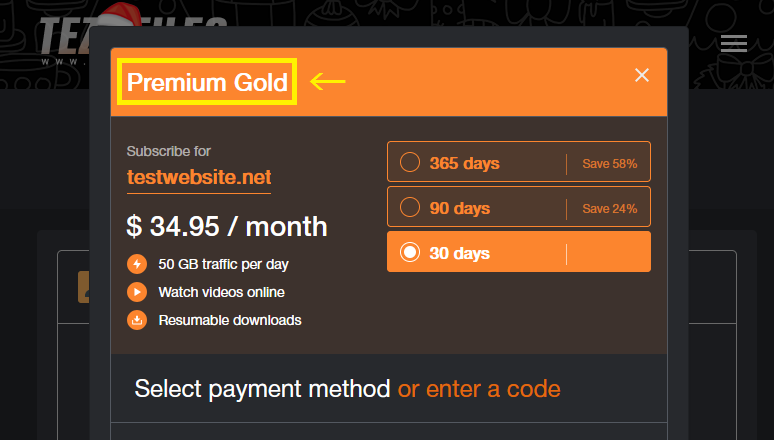This screenshot has height=440, width=774.
Task: Click the 'Select payment method' text
Action: point(262,388)
